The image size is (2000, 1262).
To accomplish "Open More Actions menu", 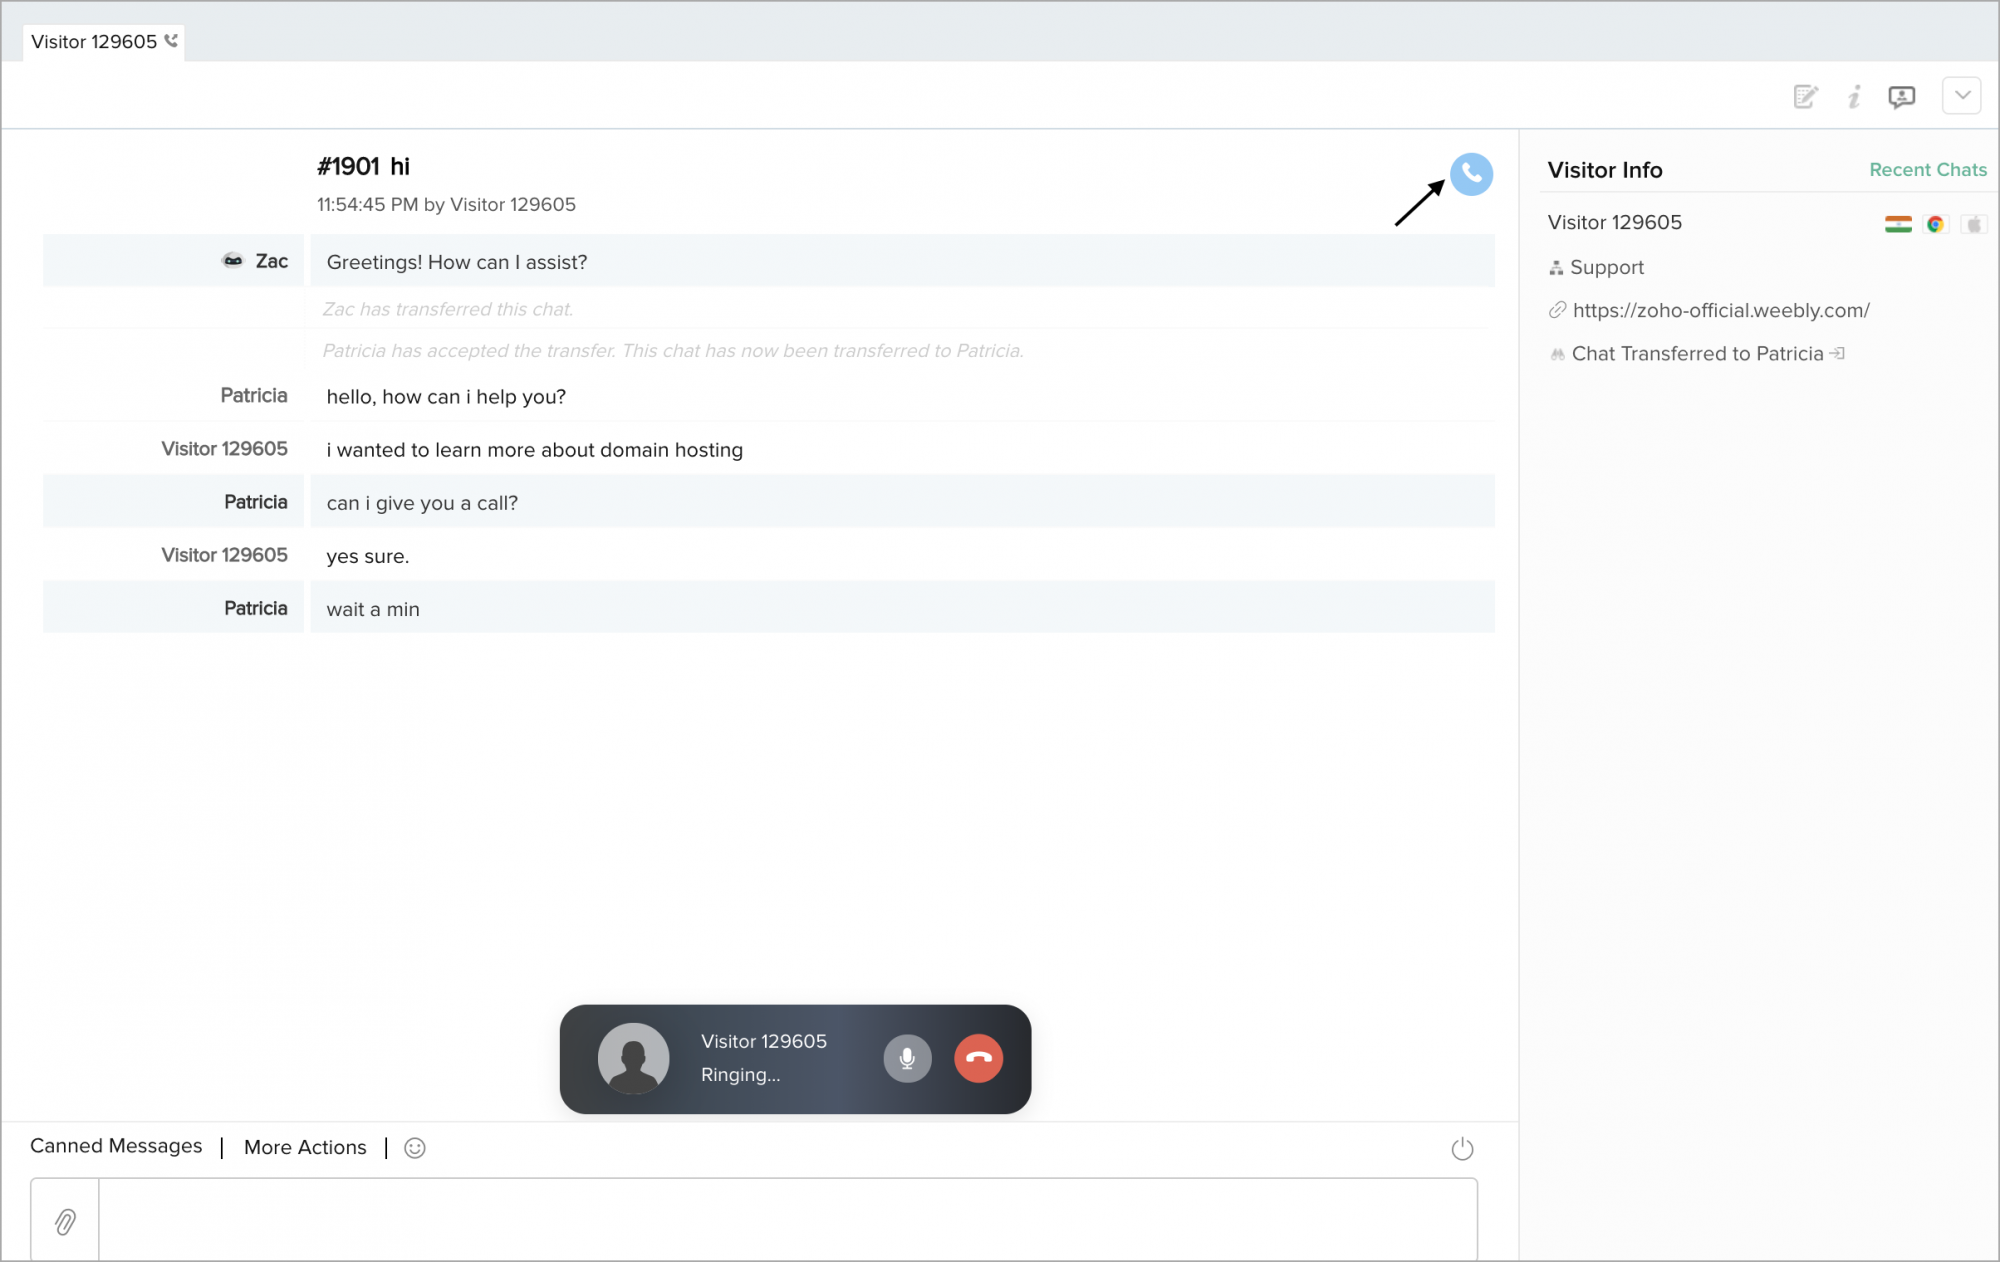I will [305, 1147].
